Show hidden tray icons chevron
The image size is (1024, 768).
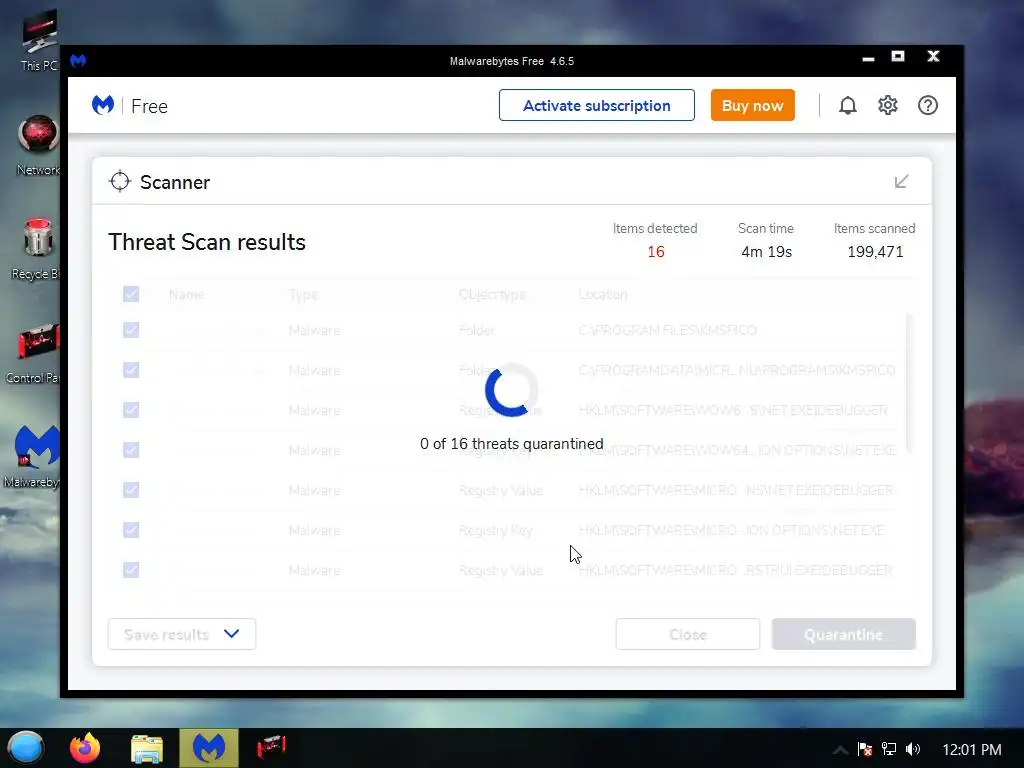[840, 750]
